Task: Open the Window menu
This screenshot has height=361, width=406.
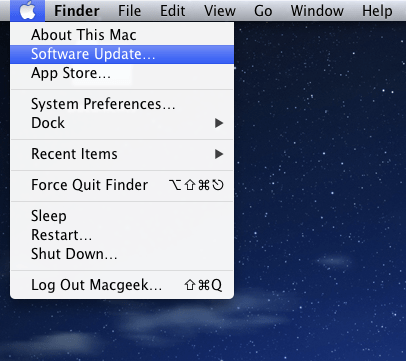Action: [317, 11]
